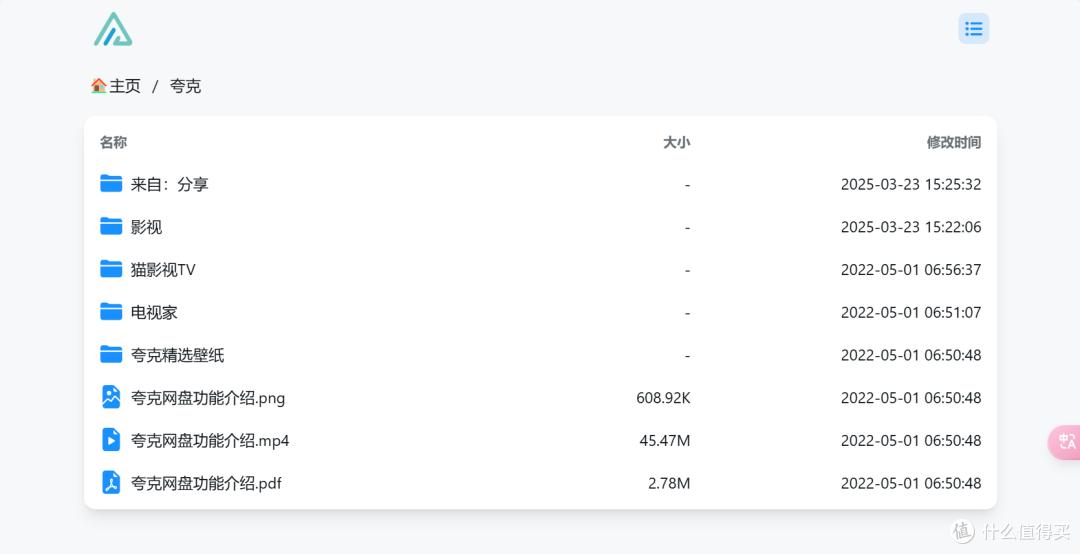Click the PDF file icon
The image size is (1080, 554).
111,483
